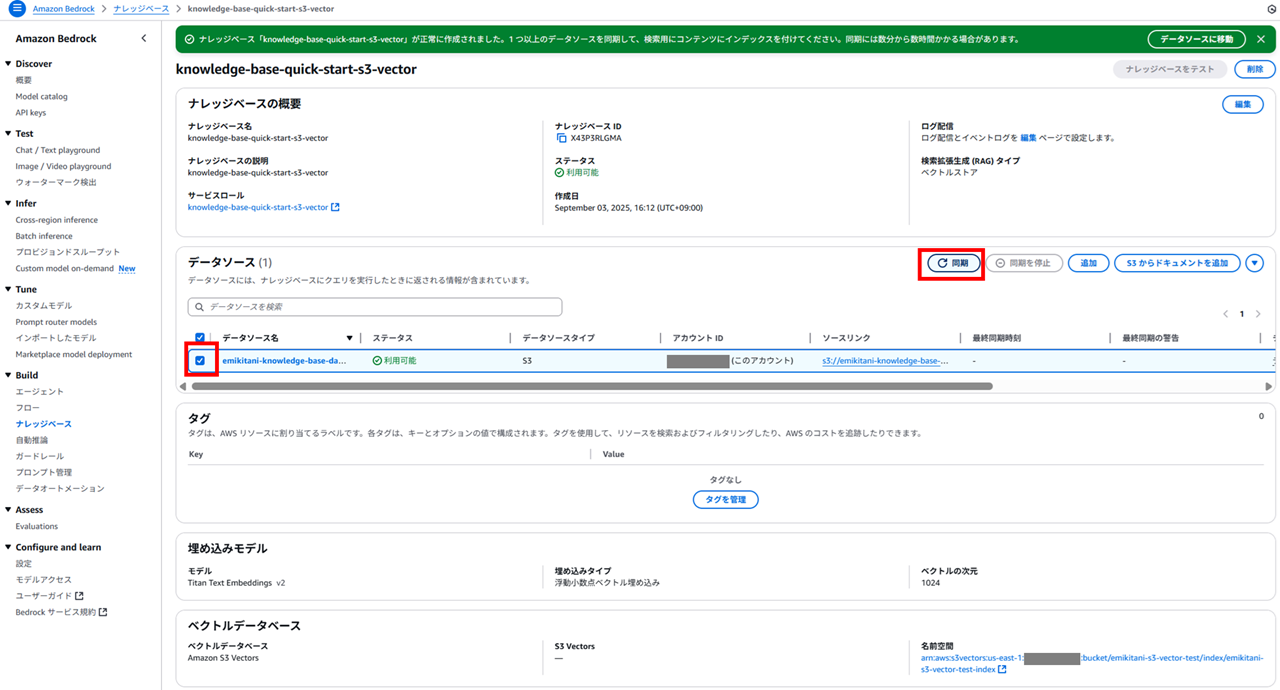Go to next page of data sources

(1259, 314)
